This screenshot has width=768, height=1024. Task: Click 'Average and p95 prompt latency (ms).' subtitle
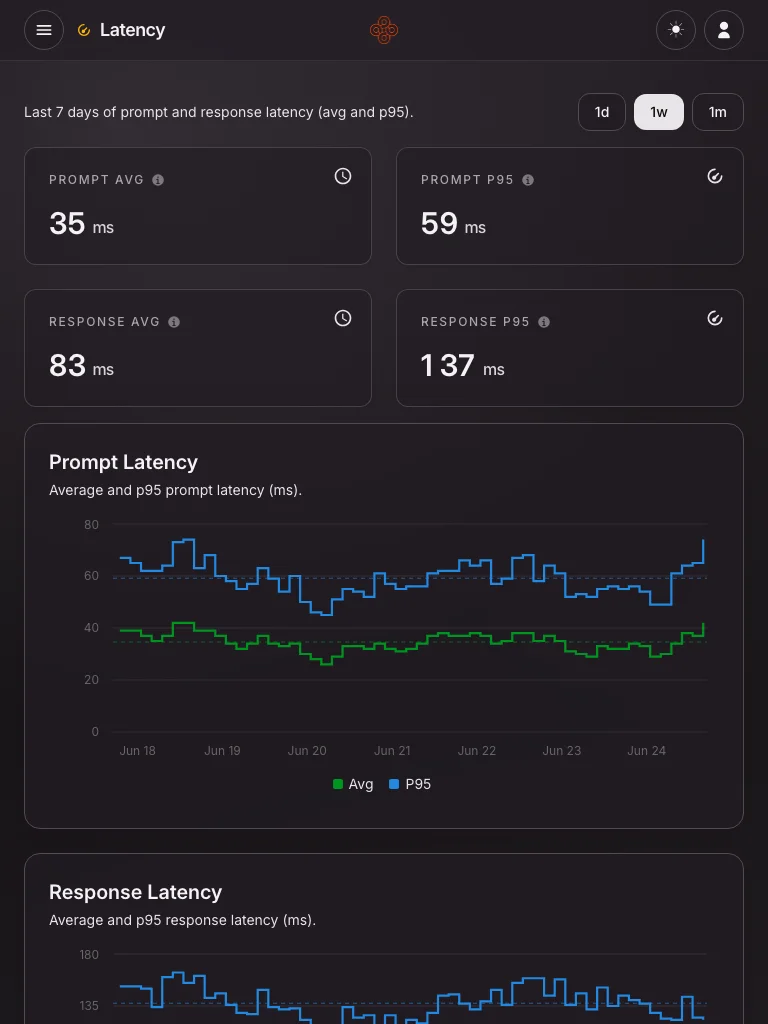click(176, 490)
